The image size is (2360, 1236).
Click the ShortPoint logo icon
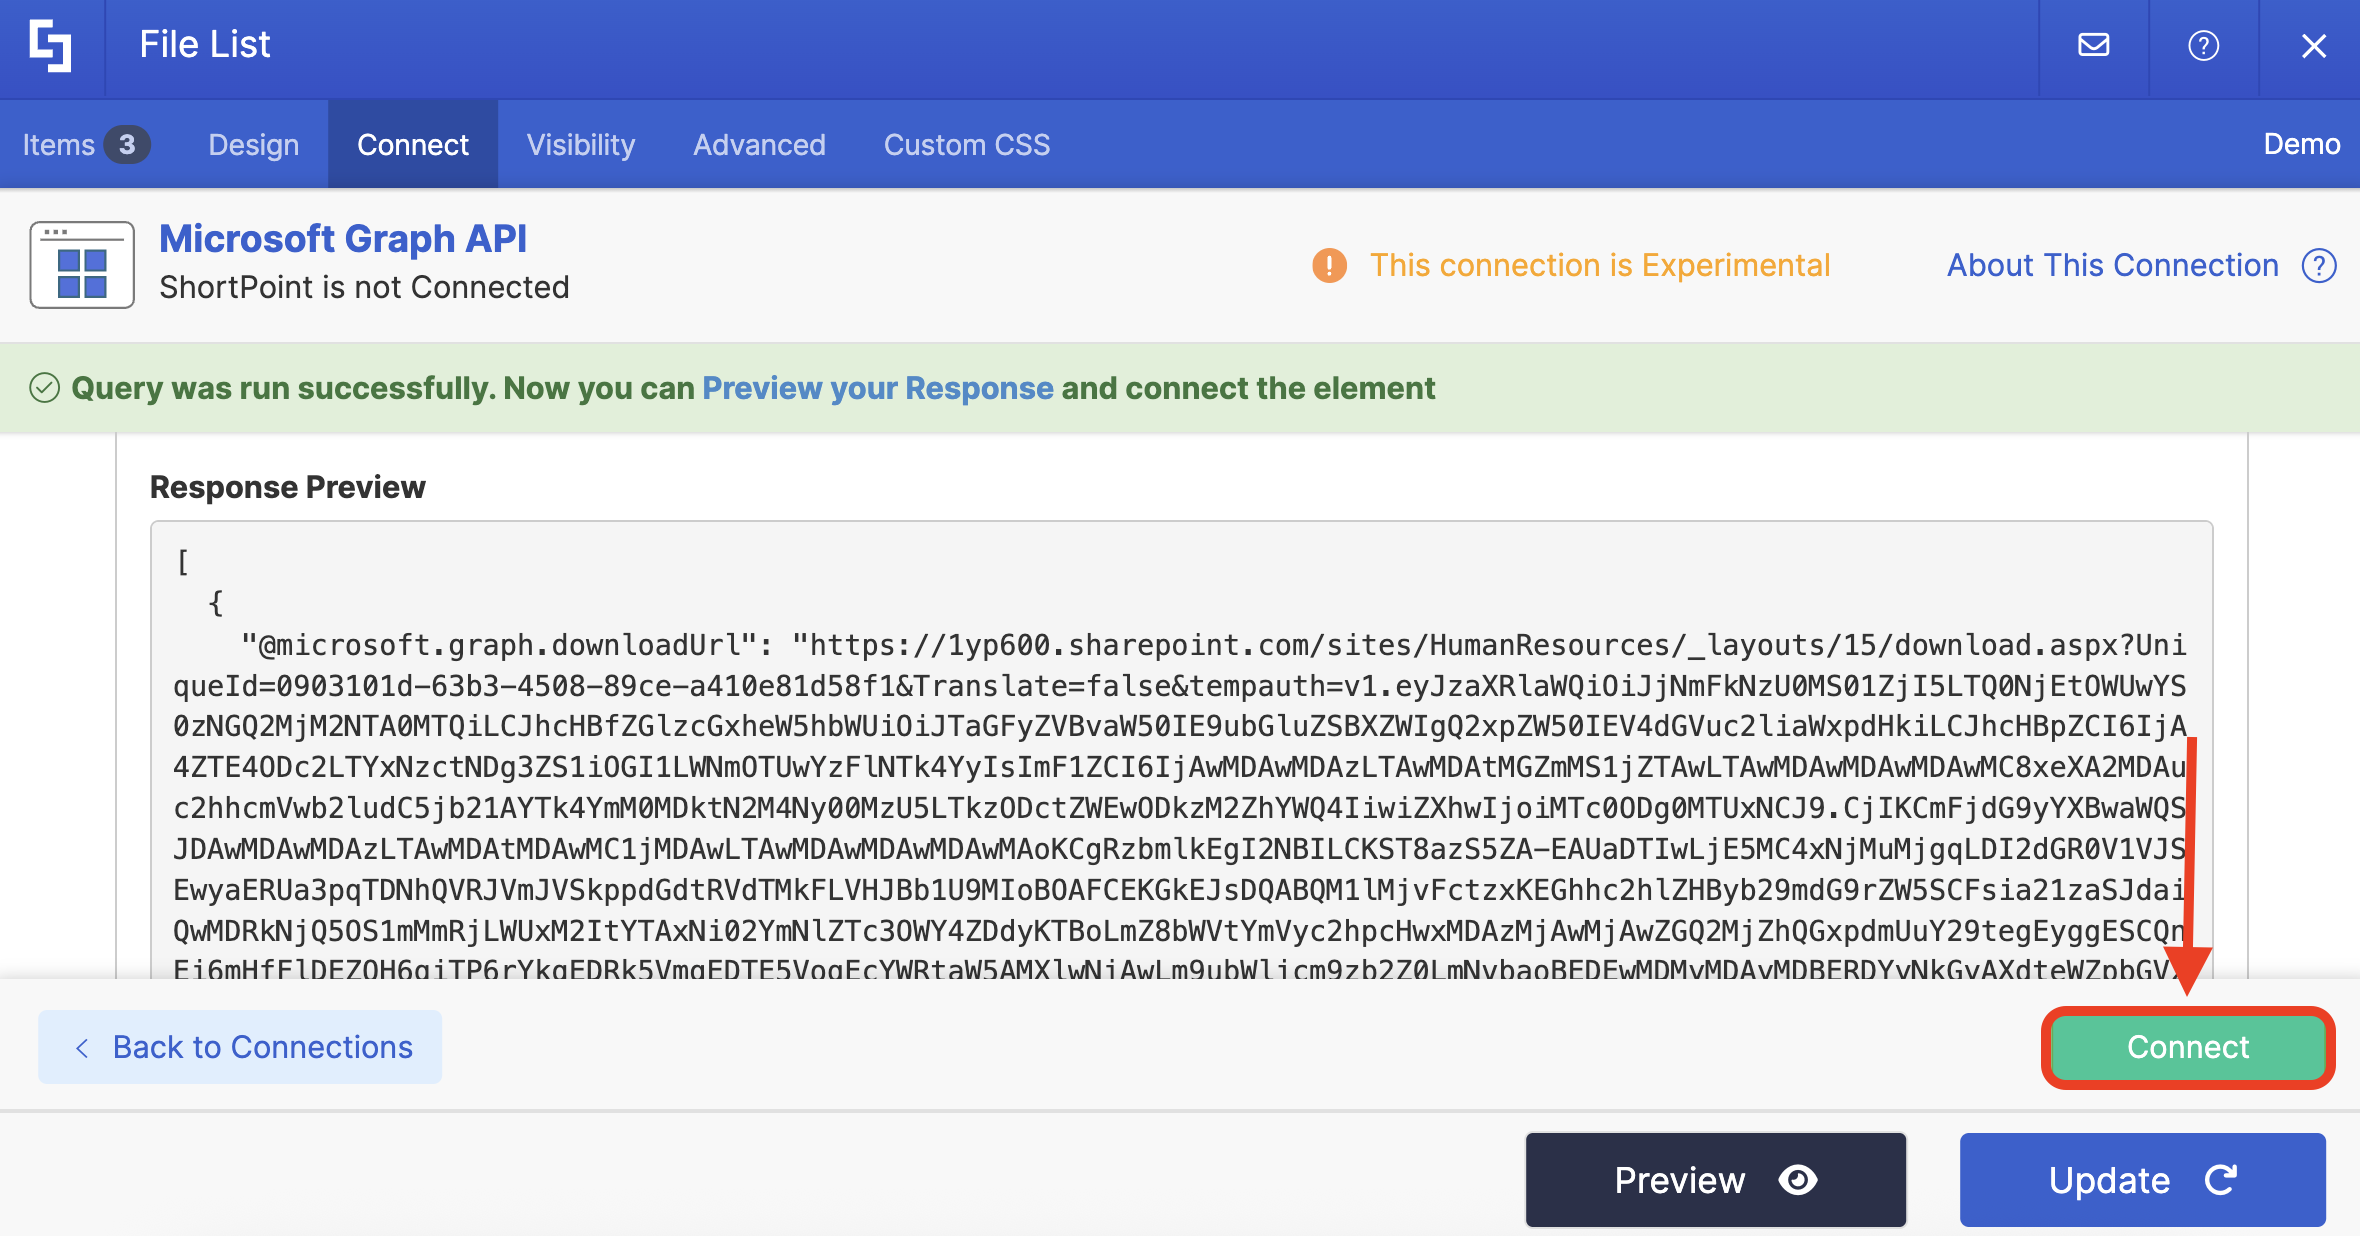pos(51,46)
